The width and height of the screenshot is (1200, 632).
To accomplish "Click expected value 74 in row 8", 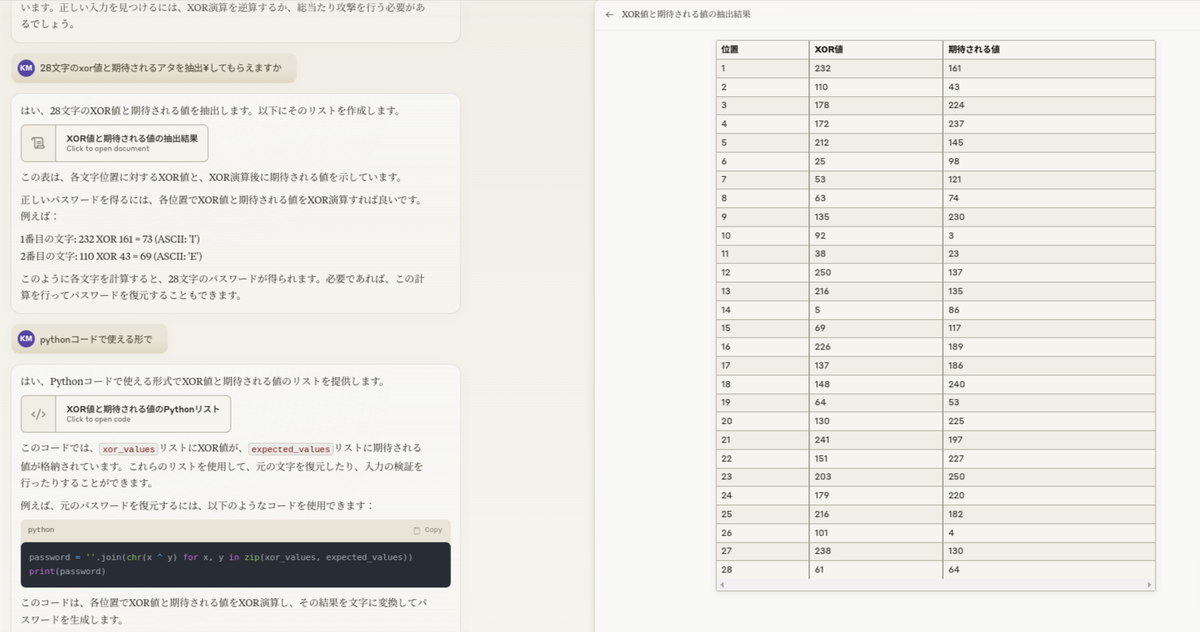I will coord(954,199).
